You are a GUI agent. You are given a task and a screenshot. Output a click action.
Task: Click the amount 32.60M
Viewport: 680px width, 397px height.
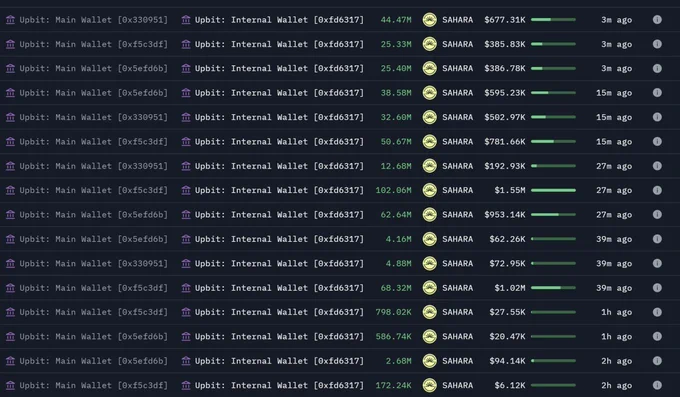click(x=396, y=117)
